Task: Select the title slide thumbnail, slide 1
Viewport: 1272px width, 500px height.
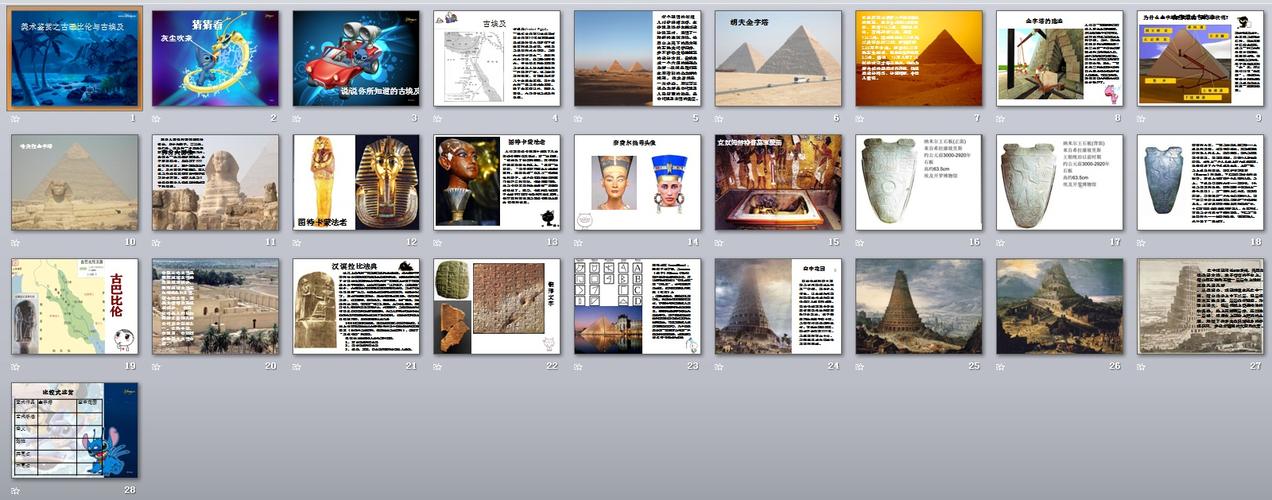Action: coord(75,58)
